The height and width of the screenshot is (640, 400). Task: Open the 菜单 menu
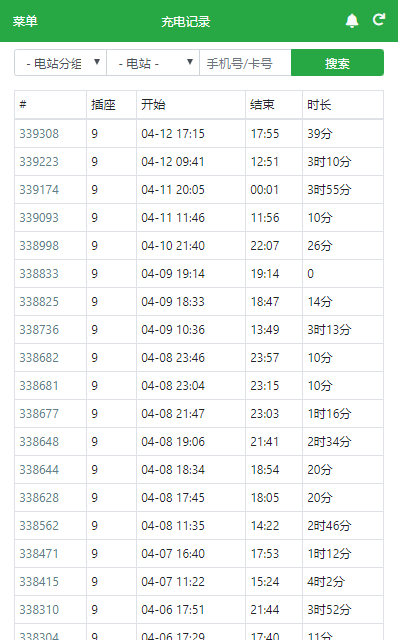(25, 21)
